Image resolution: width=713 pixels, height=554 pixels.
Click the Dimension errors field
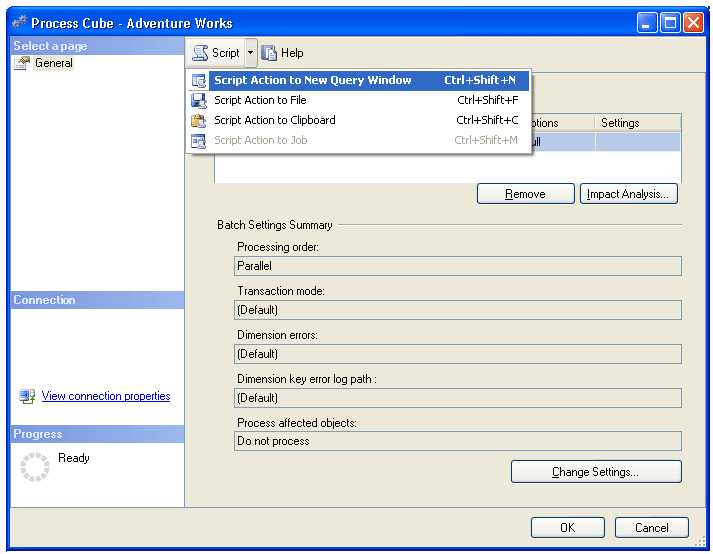[x=458, y=354]
